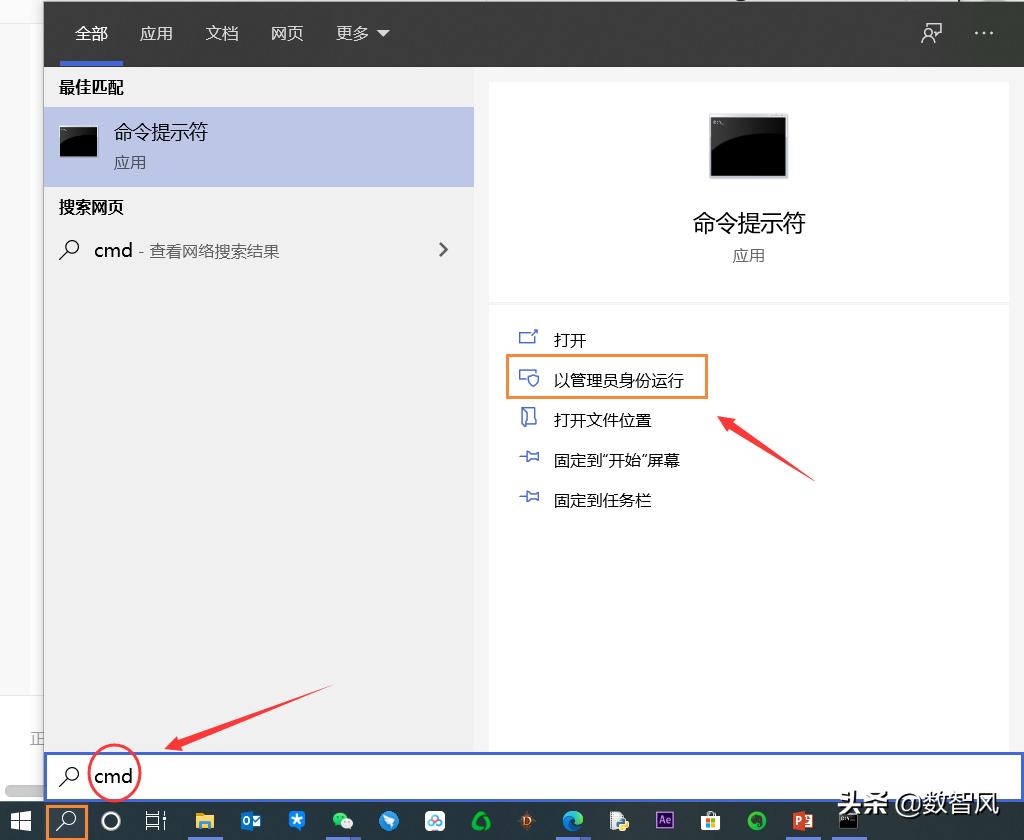Expand the 更多 dropdown in search
The width and height of the screenshot is (1024, 840).
(362, 33)
